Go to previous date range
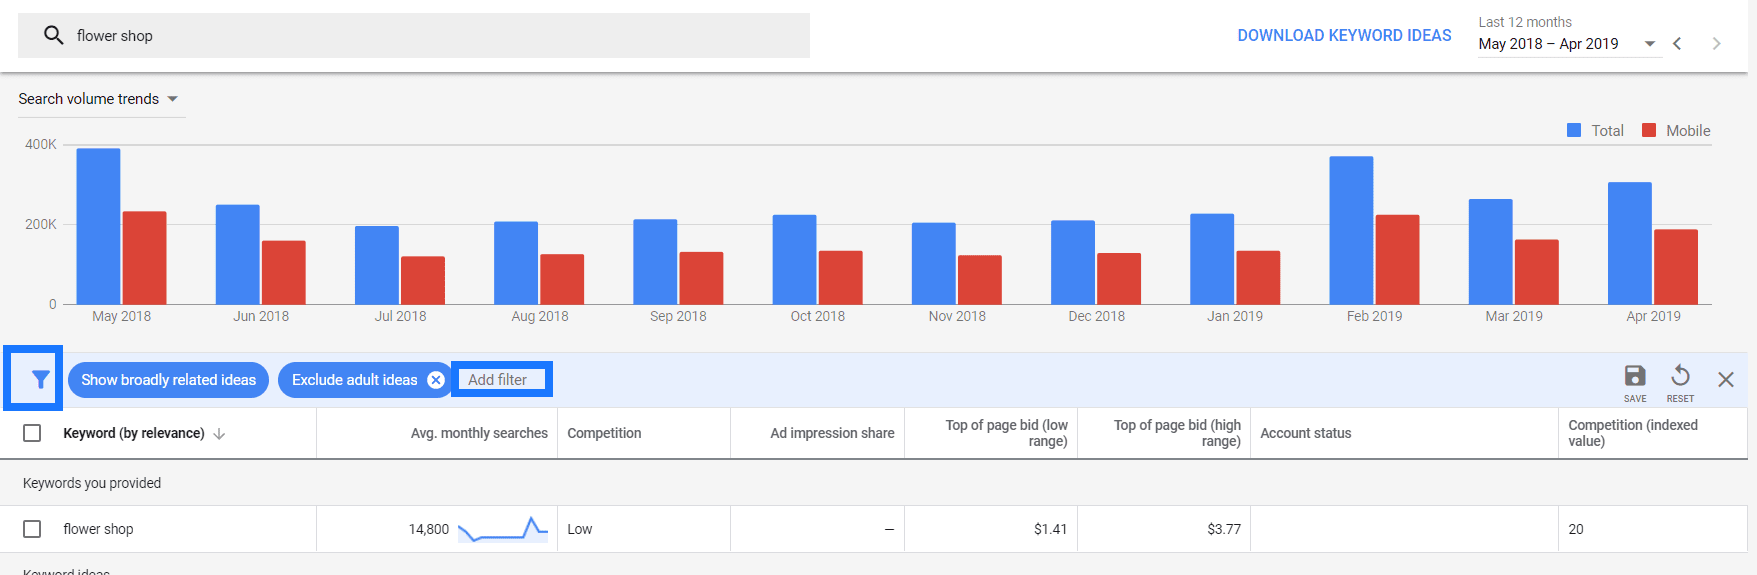1757x575 pixels. (x=1677, y=44)
